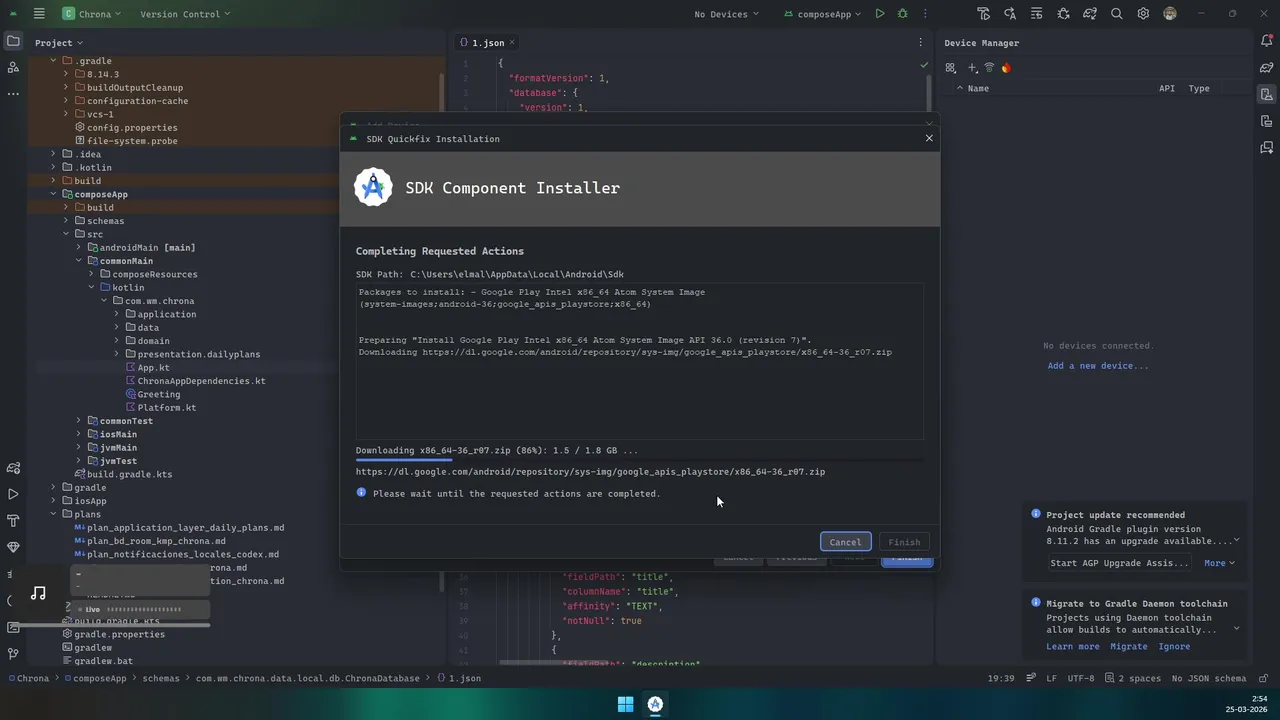Image resolution: width=1280 pixels, height=720 pixels.
Task: Open the gem icon tool window on left sidebar
Action: (13, 547)
